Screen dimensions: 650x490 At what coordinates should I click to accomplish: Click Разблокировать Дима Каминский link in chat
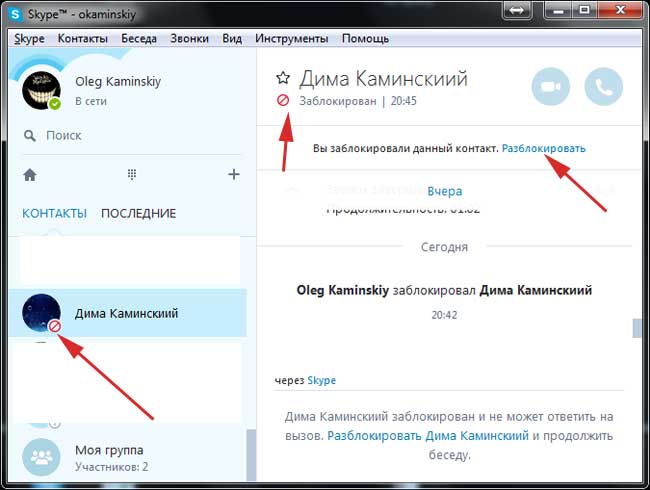coord(428,436)
